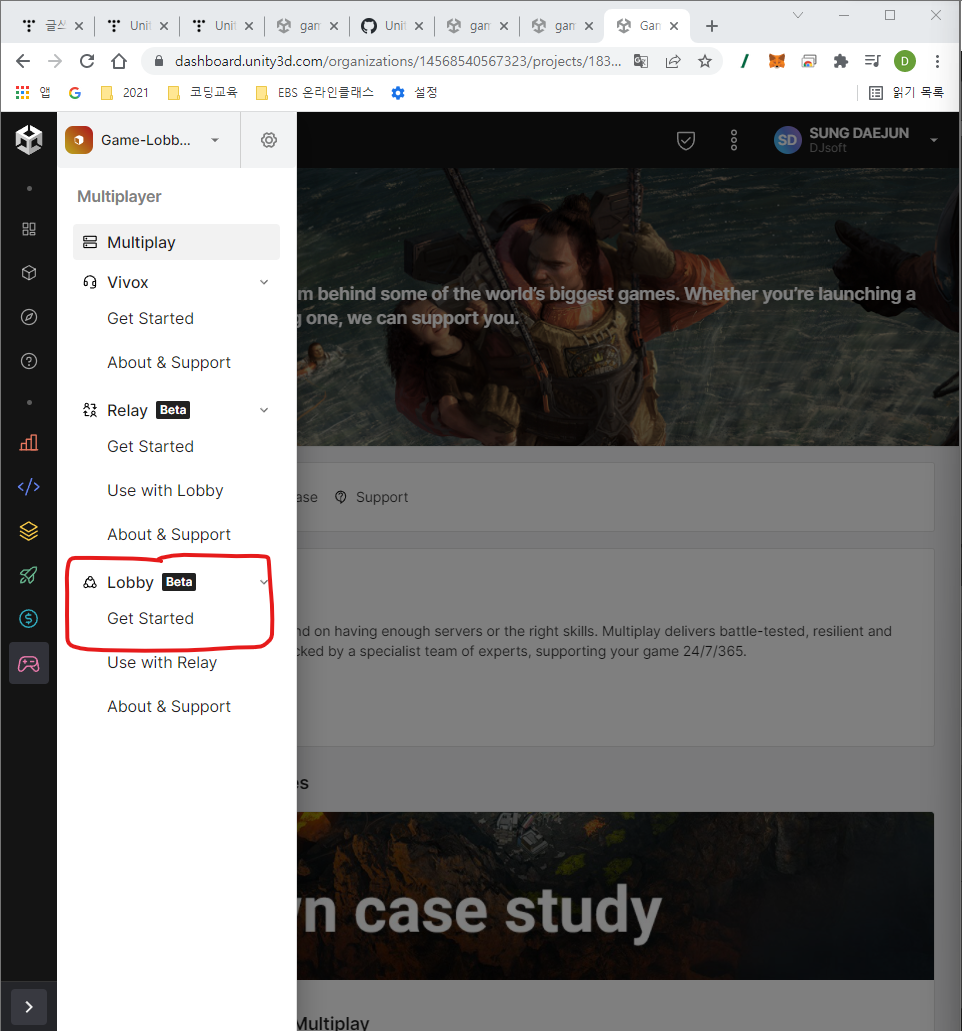Open the Google bookmark
This screenshot has height=1031, width=962.
click(x=75, y=93)
